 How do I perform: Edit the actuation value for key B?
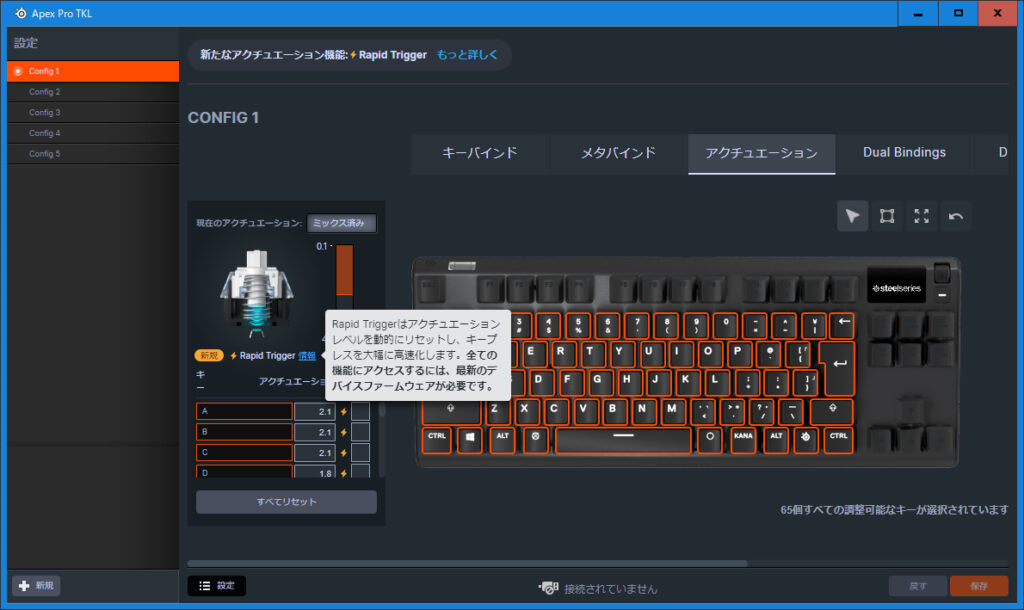click(314, 432)
